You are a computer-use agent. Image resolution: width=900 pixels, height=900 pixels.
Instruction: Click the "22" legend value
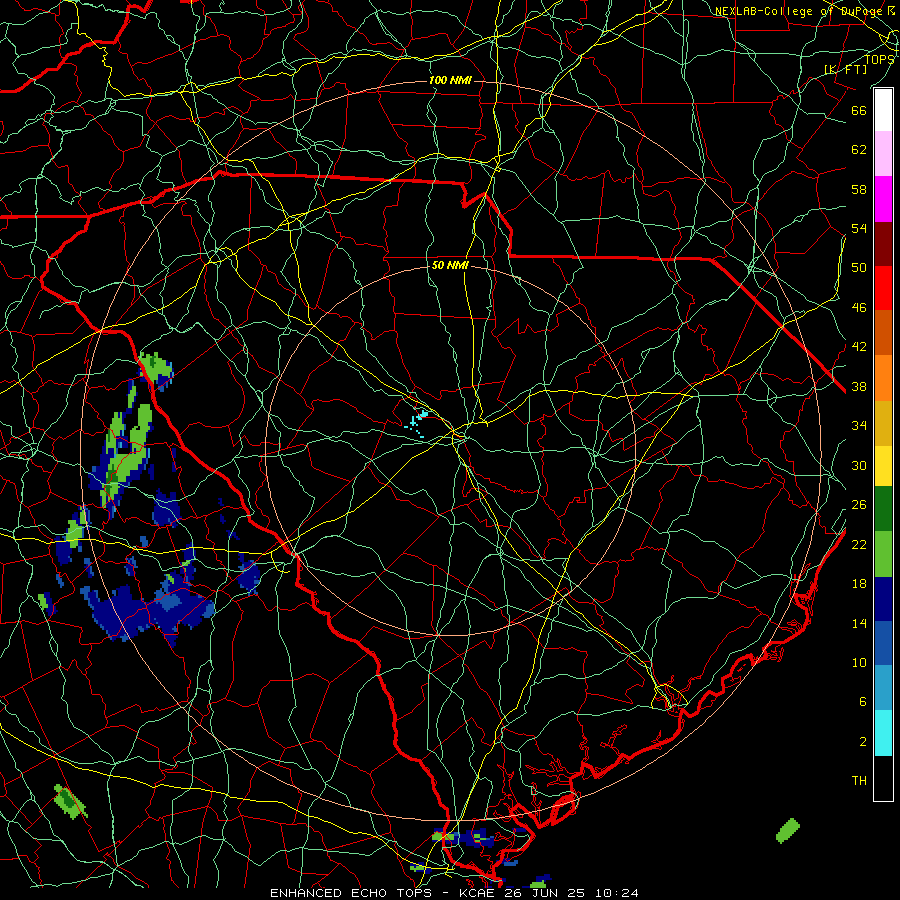tap(859, 545)
